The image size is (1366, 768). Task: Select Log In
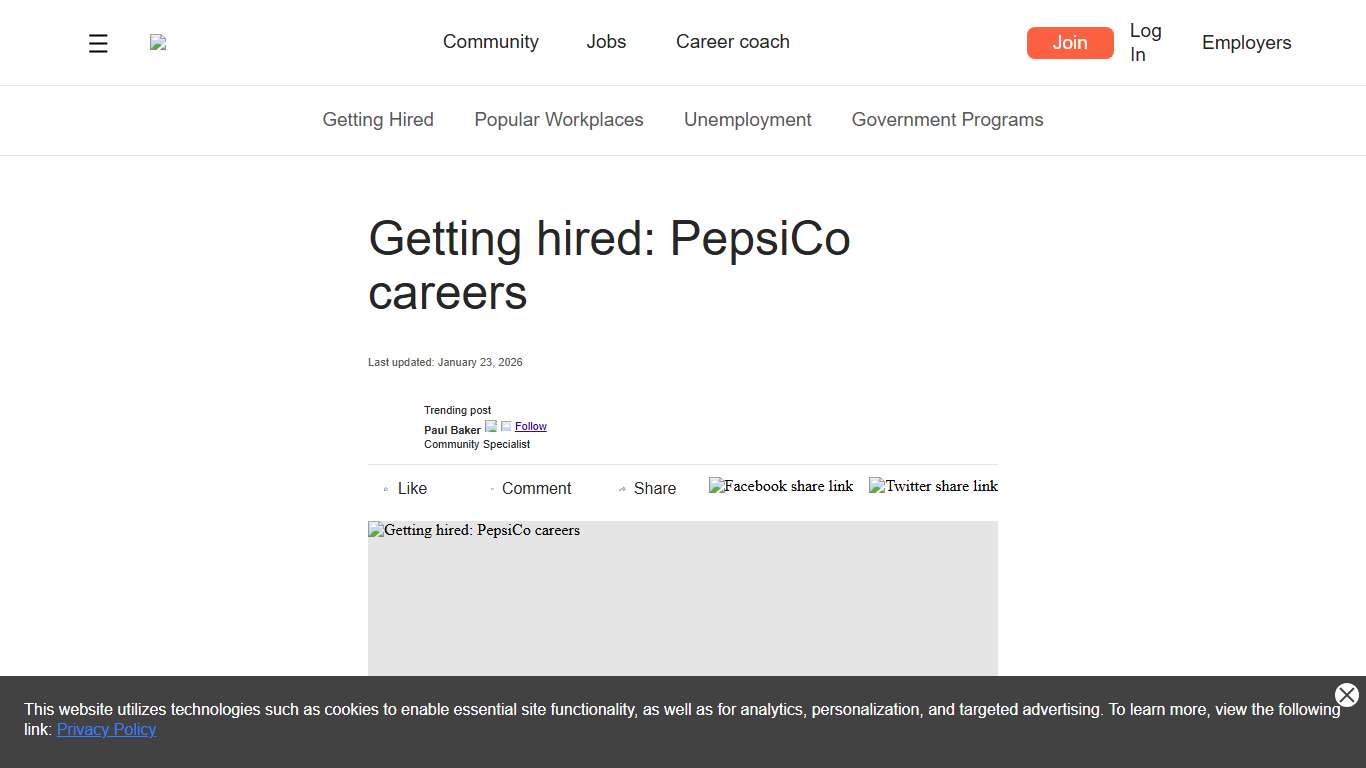click(x=1145, y=42)
